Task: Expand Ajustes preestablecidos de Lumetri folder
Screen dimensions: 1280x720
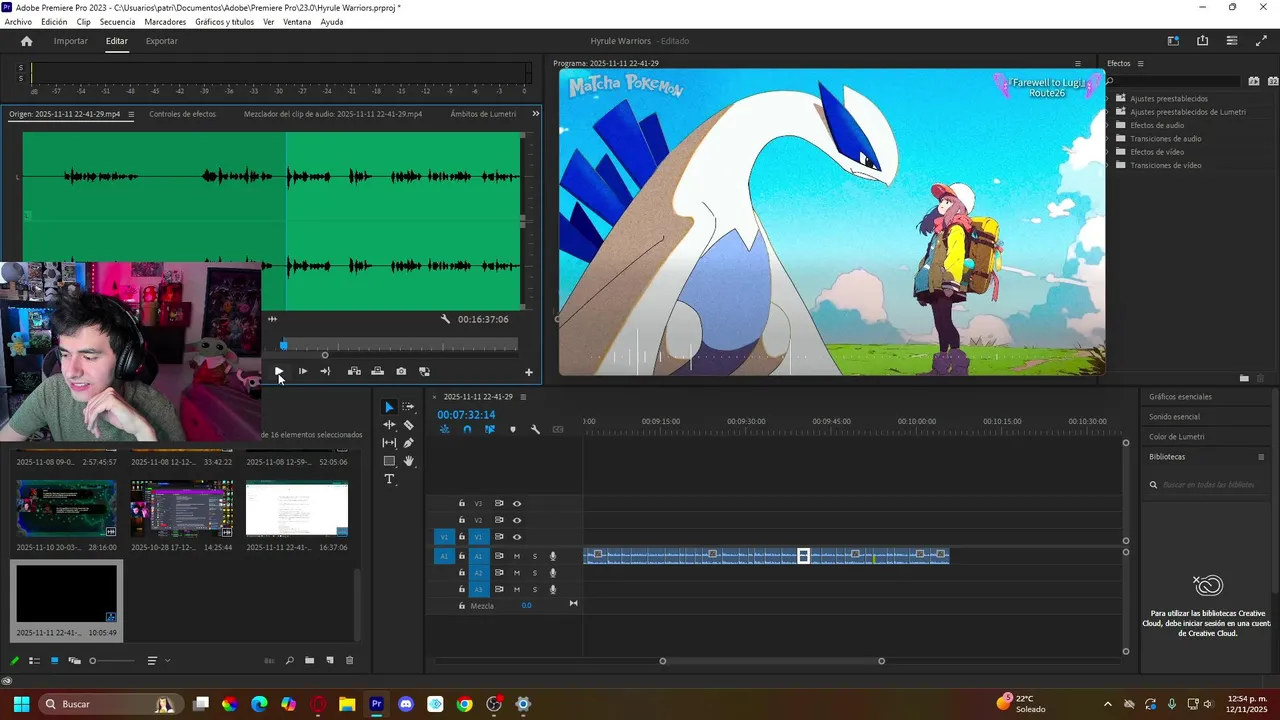Action: point(1108,112)
